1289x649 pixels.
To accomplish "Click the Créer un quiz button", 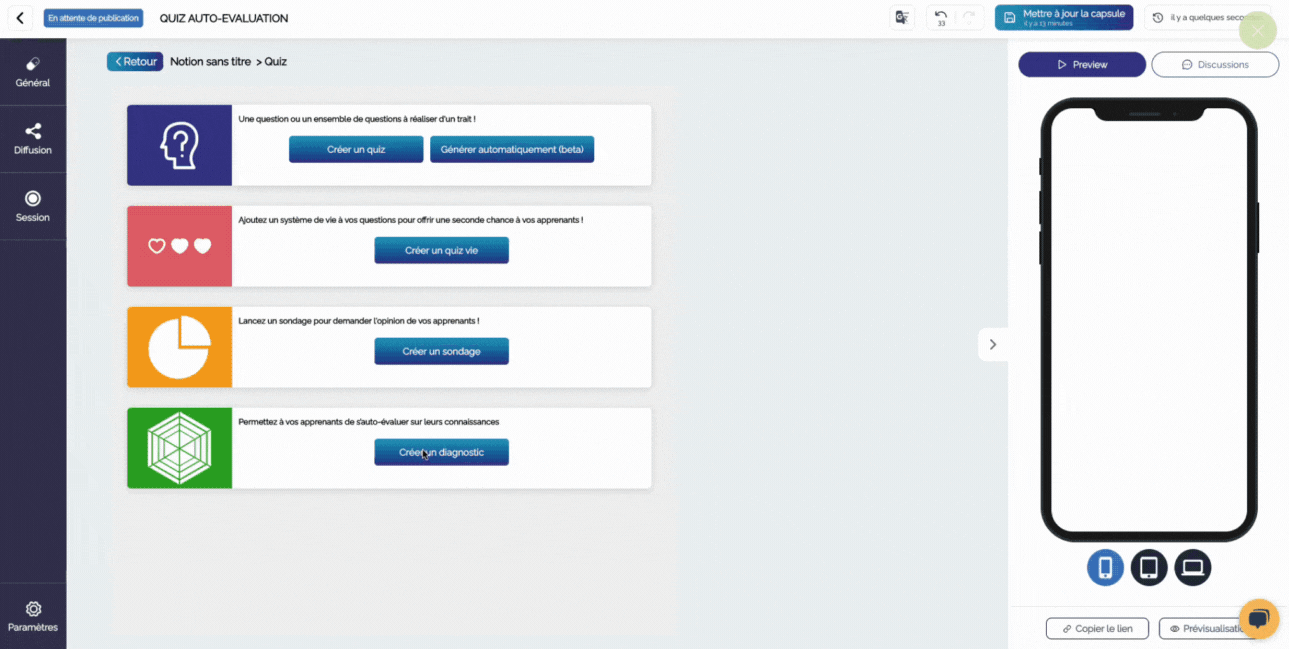I will click(x=356, y=149).
